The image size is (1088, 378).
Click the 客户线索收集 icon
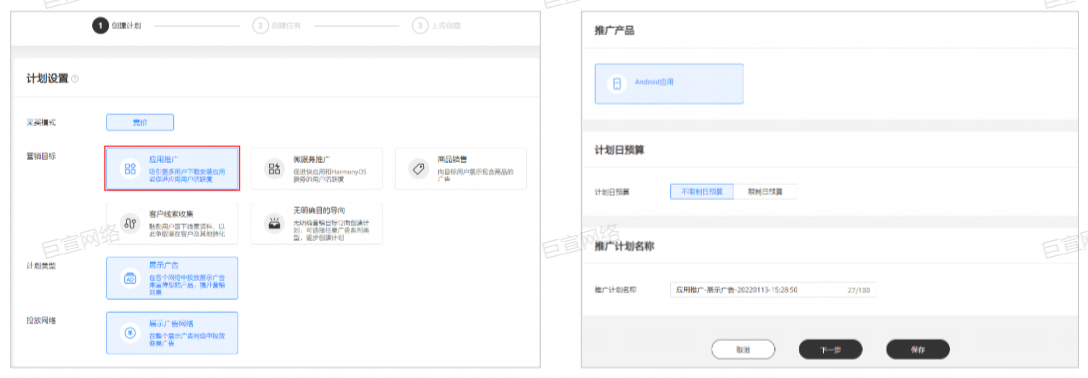(130, 223)
